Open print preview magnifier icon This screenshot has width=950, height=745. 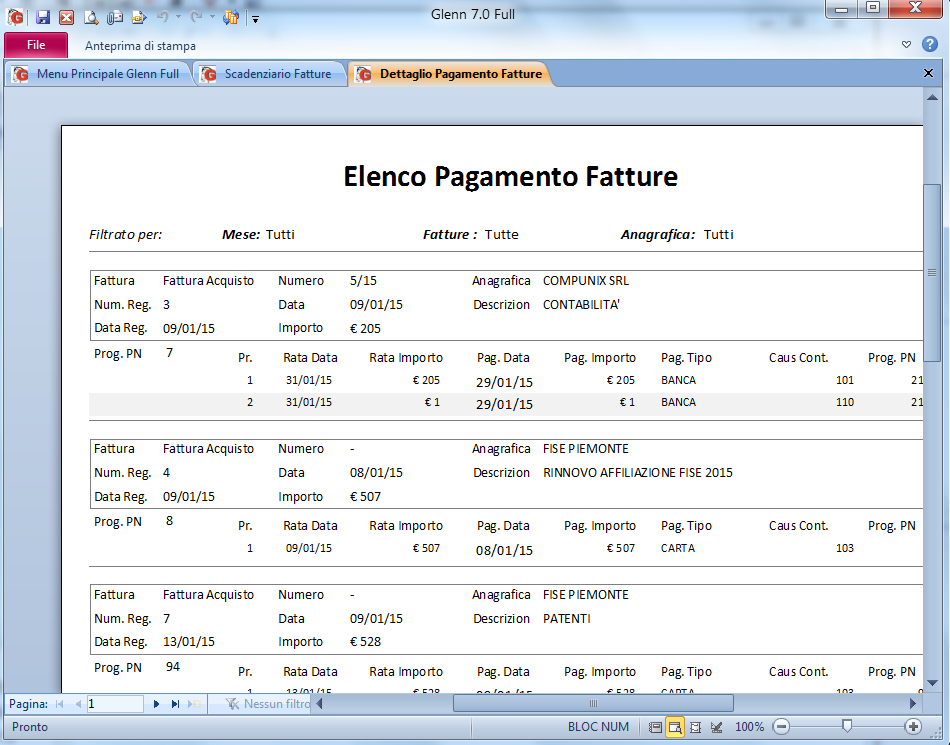click(91, 17)
